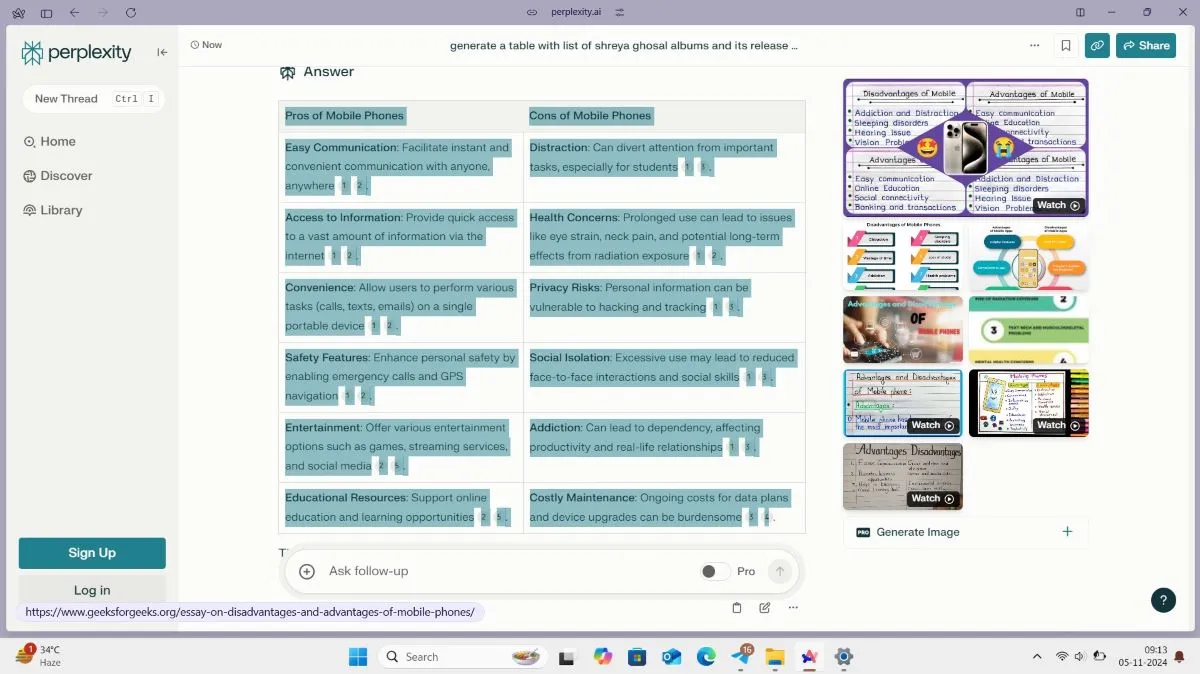Open File Explorer from the taskbar
Screen dimensions: 1200x674
pos(774,657)
